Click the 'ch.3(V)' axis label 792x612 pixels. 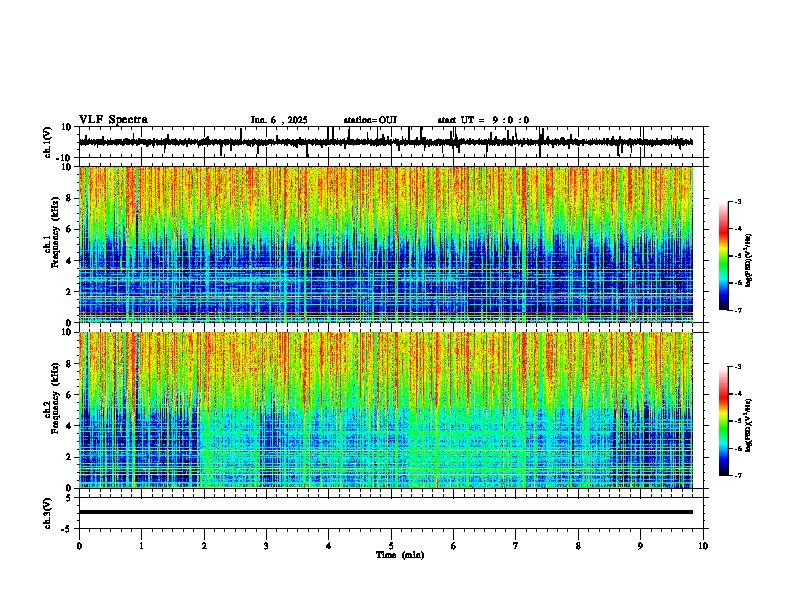pyautogui.click(x=48, y=513)
